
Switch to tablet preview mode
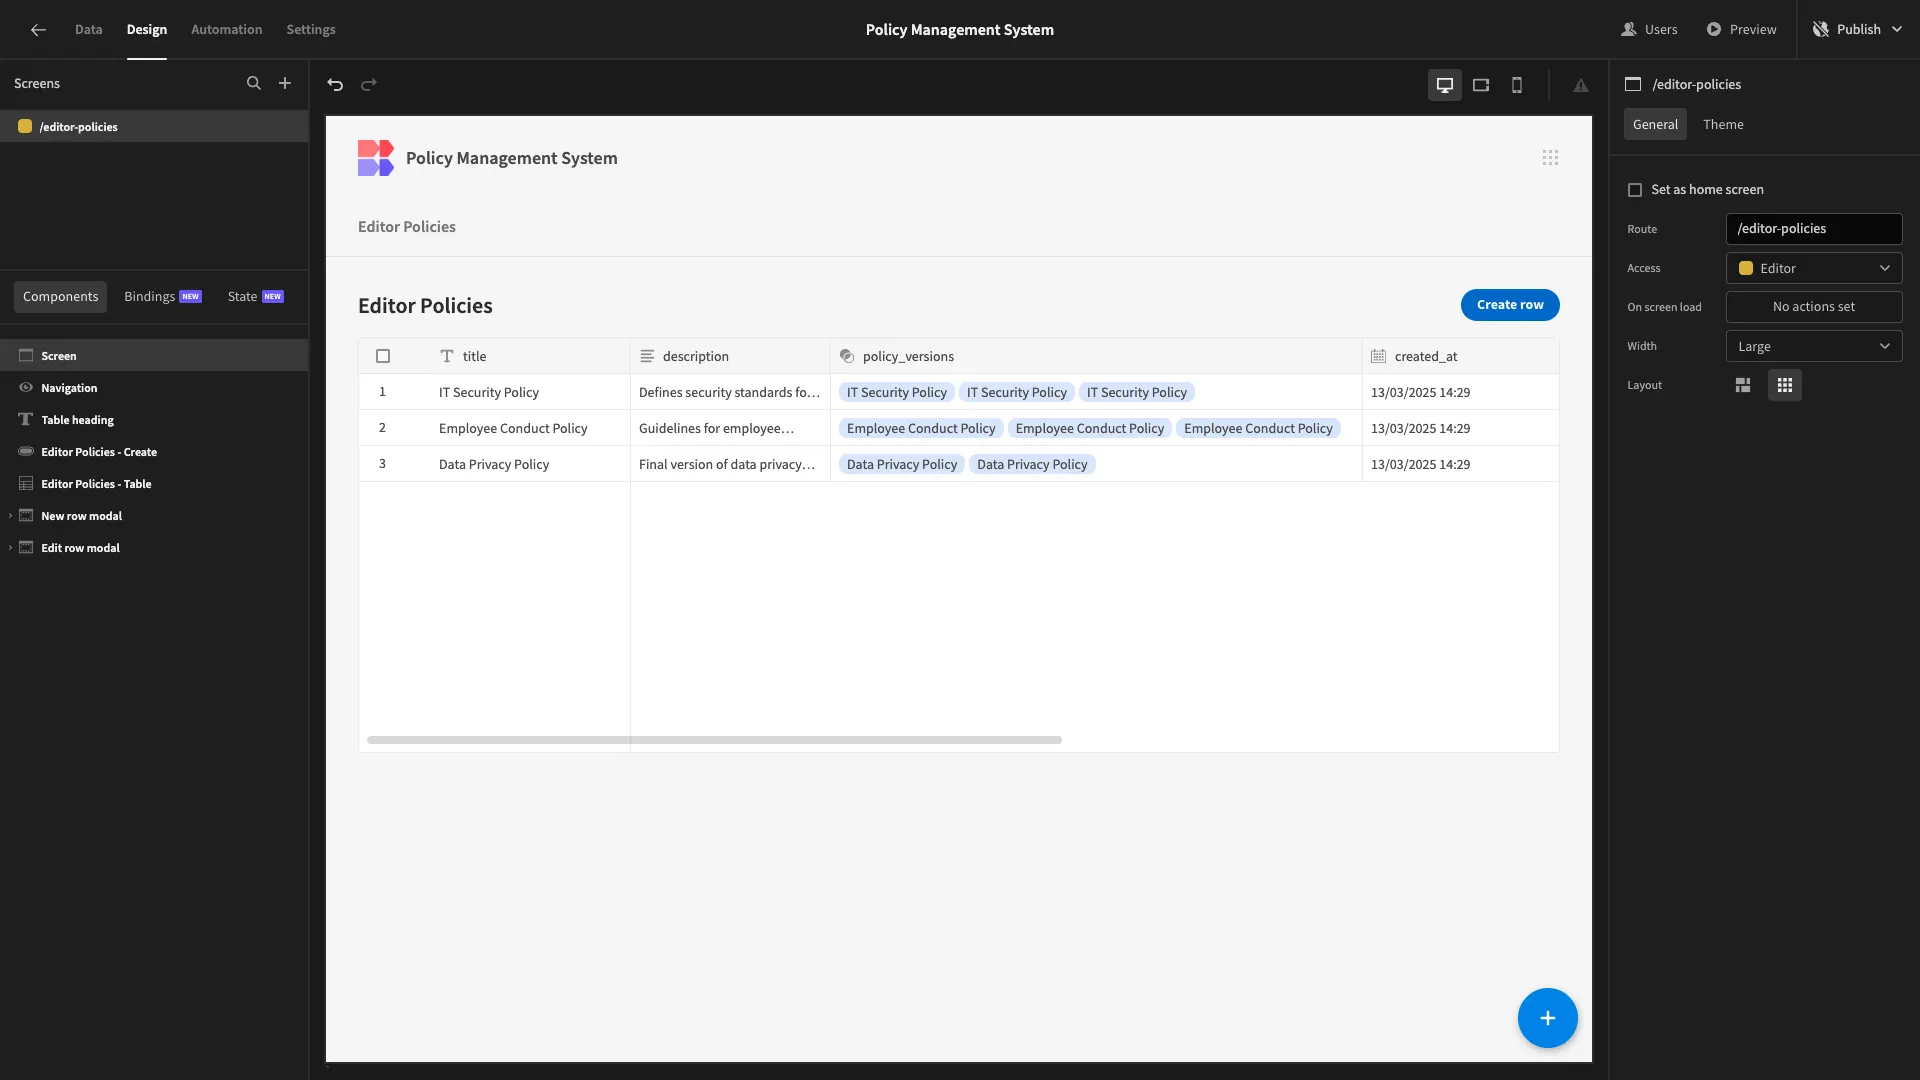[1481, 85]
